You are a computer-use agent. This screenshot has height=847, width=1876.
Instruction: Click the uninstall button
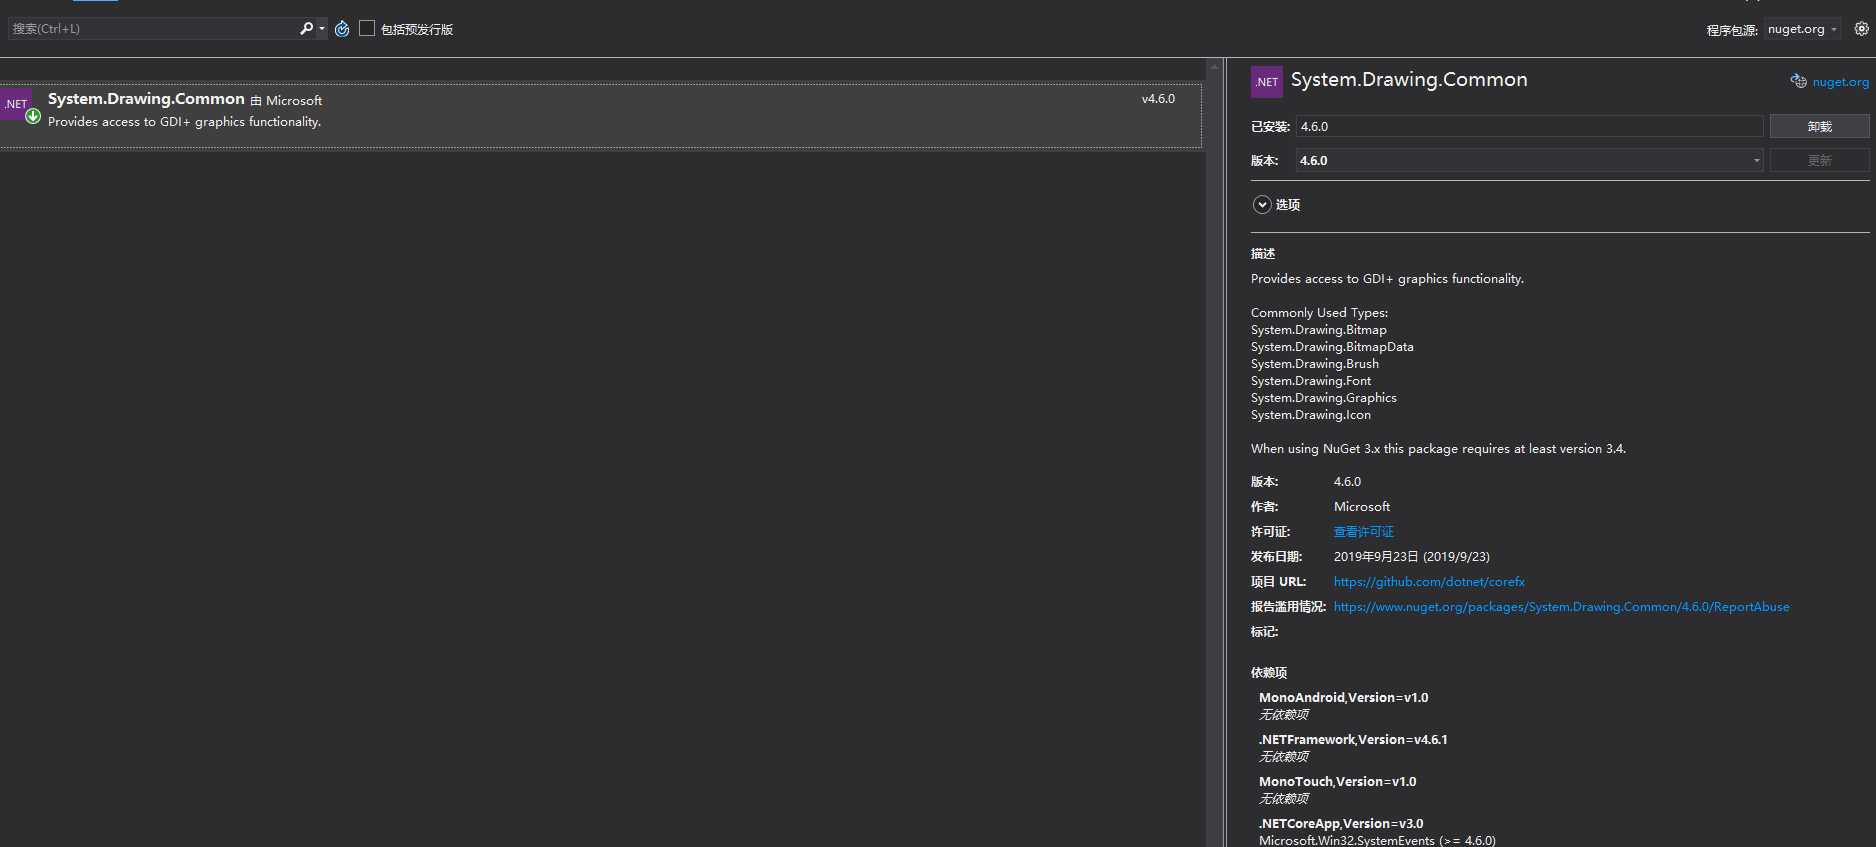coord(1819,126)
